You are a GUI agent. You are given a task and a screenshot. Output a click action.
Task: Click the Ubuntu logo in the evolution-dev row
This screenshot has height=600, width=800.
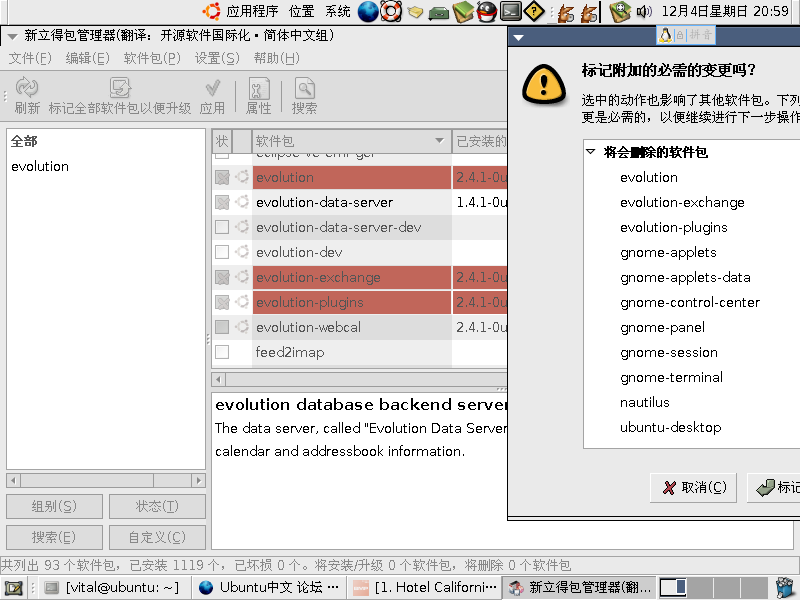point(242,252)
